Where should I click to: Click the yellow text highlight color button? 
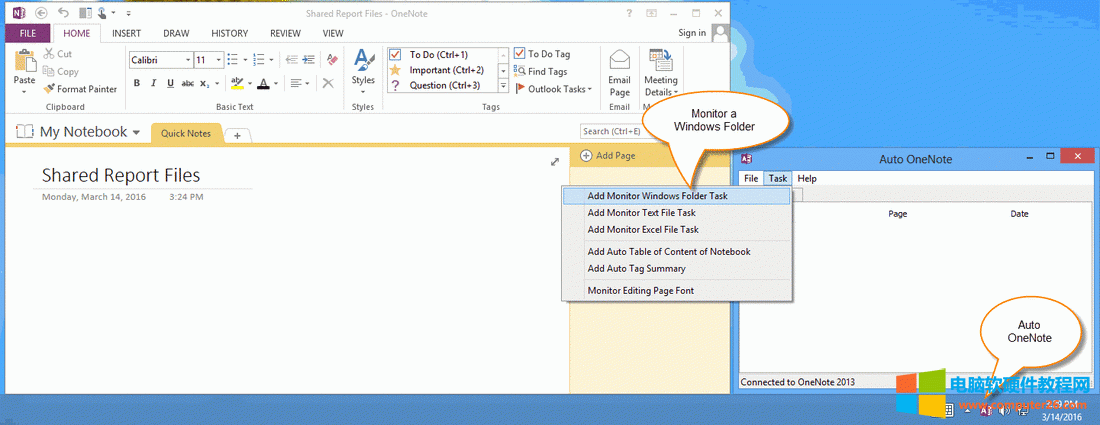tap(236, 84)
